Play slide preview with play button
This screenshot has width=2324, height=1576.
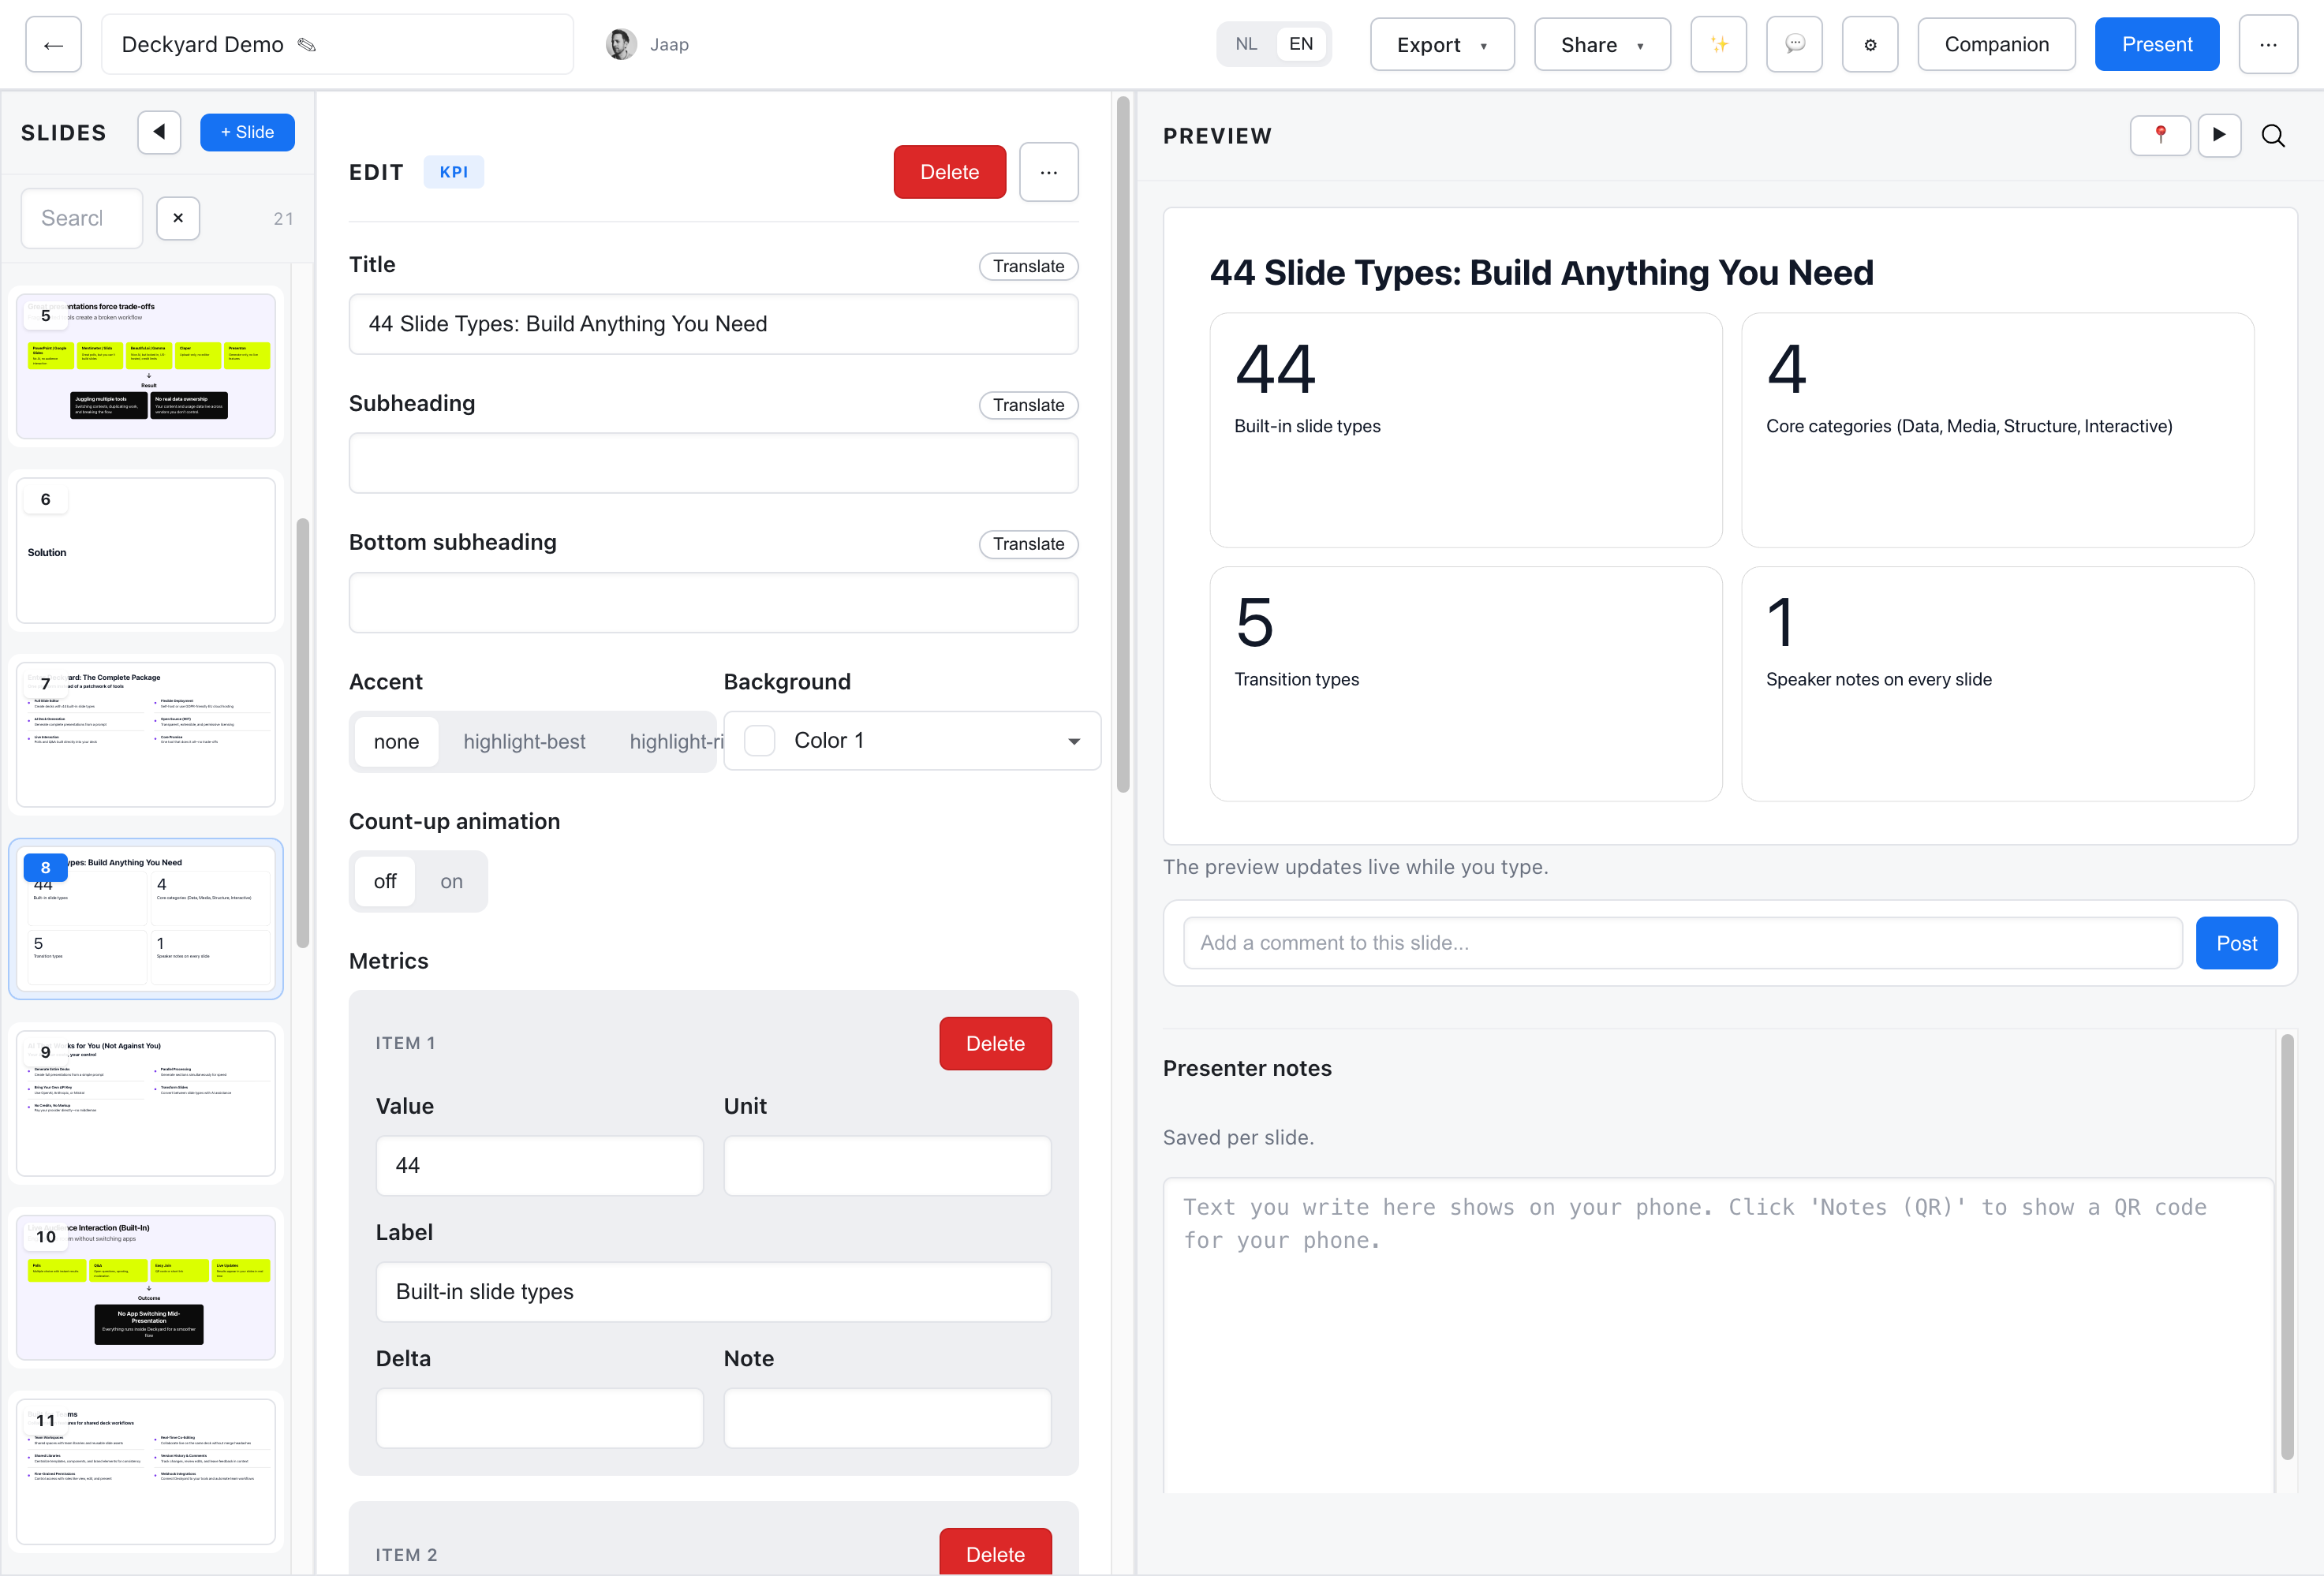[x=2219, y=135]
